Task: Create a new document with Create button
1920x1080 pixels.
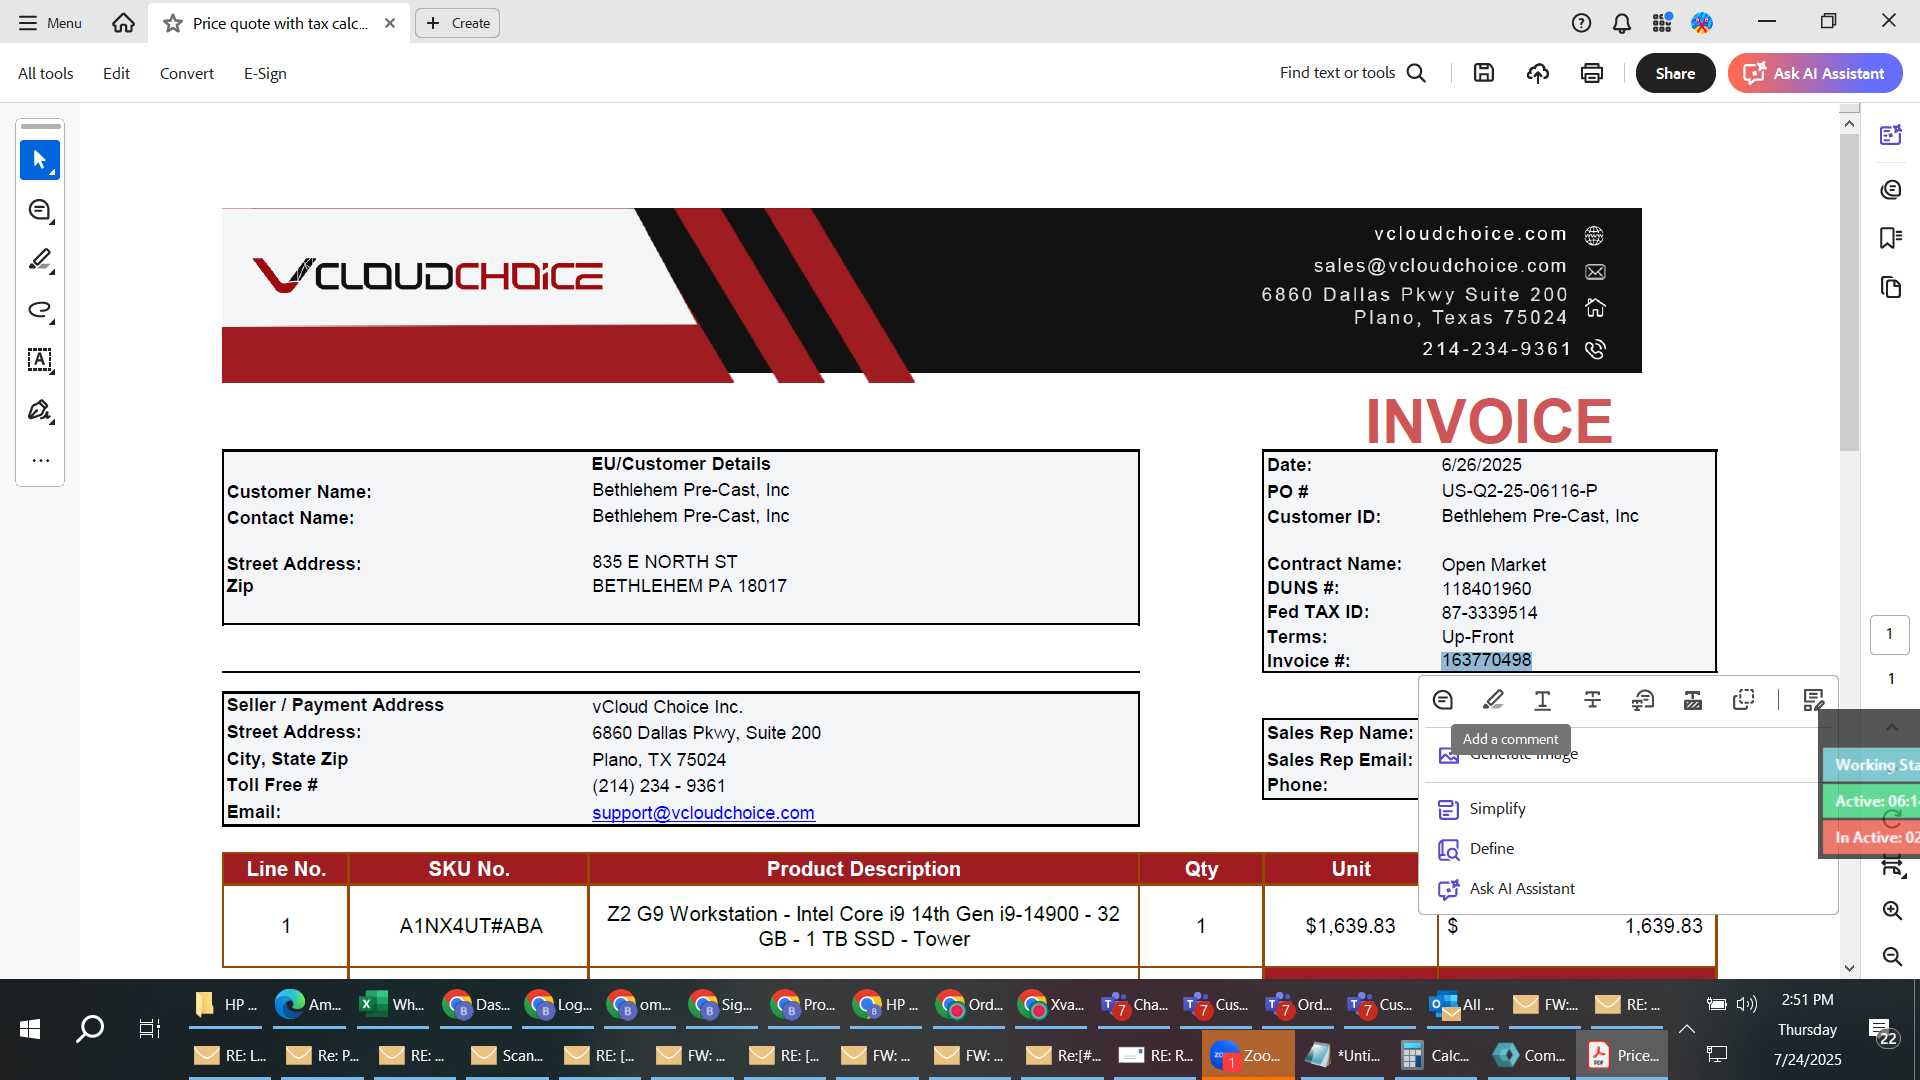Action: tap(457, 23)
